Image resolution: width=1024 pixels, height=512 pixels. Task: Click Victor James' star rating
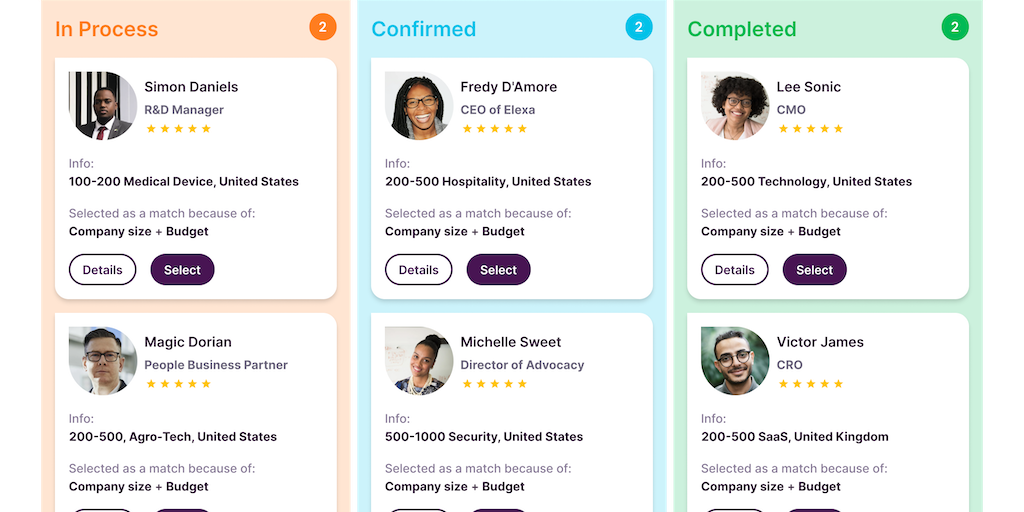[811, 384]
